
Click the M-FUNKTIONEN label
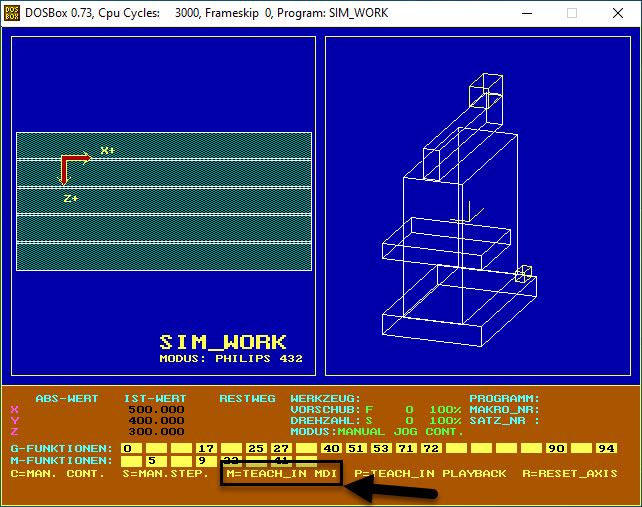61,461
